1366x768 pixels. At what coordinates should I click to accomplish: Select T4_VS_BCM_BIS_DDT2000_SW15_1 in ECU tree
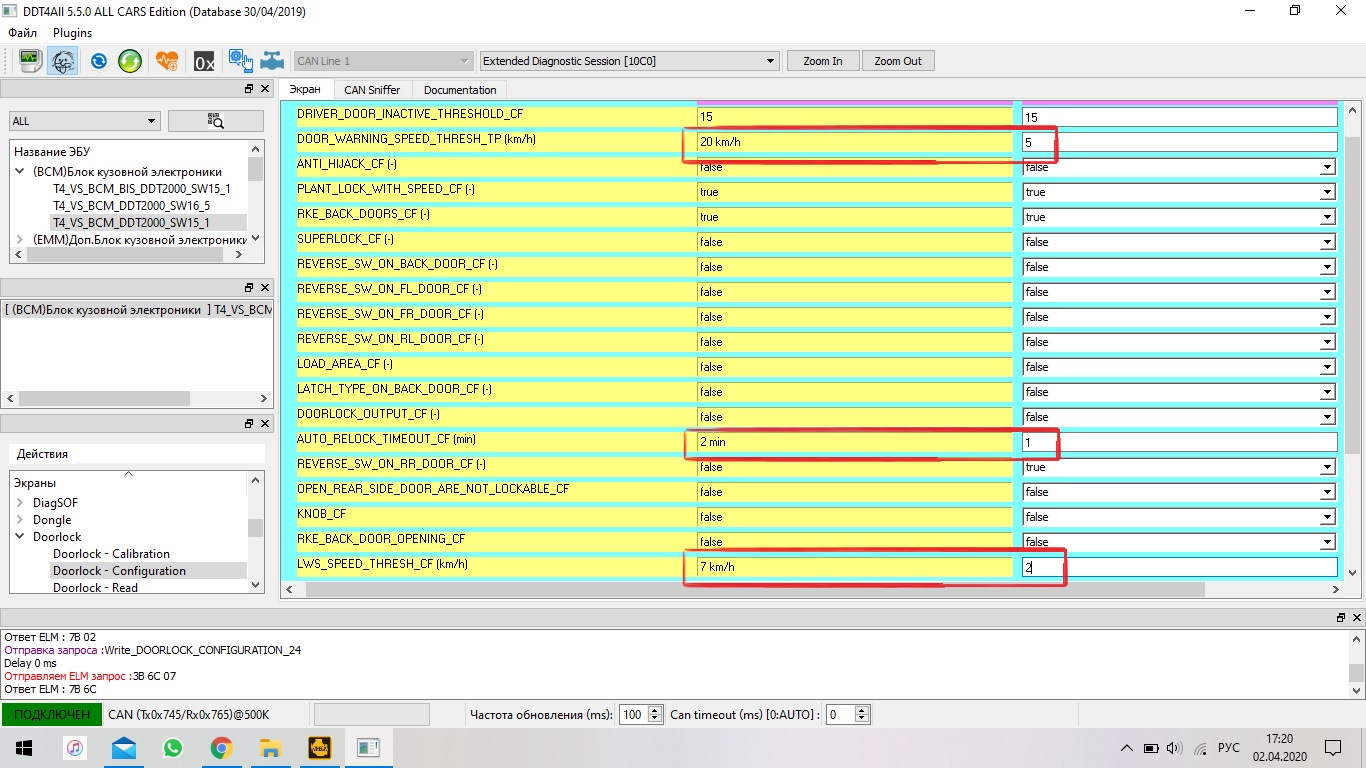tap(142, 188)
